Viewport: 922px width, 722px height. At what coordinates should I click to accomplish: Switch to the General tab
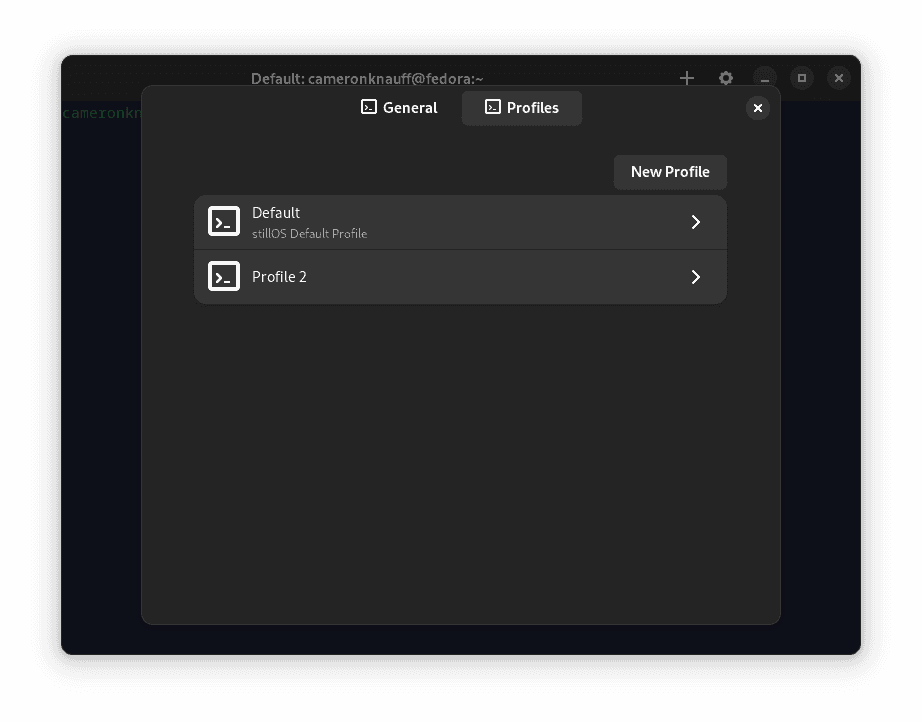[399, 108]
